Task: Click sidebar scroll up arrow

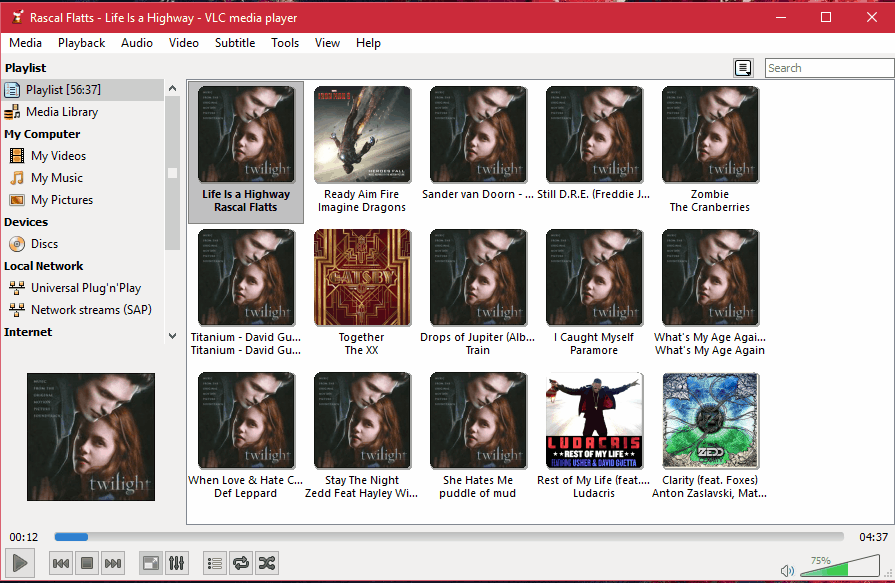Action: pyautogui.click(x=172, y=88)
